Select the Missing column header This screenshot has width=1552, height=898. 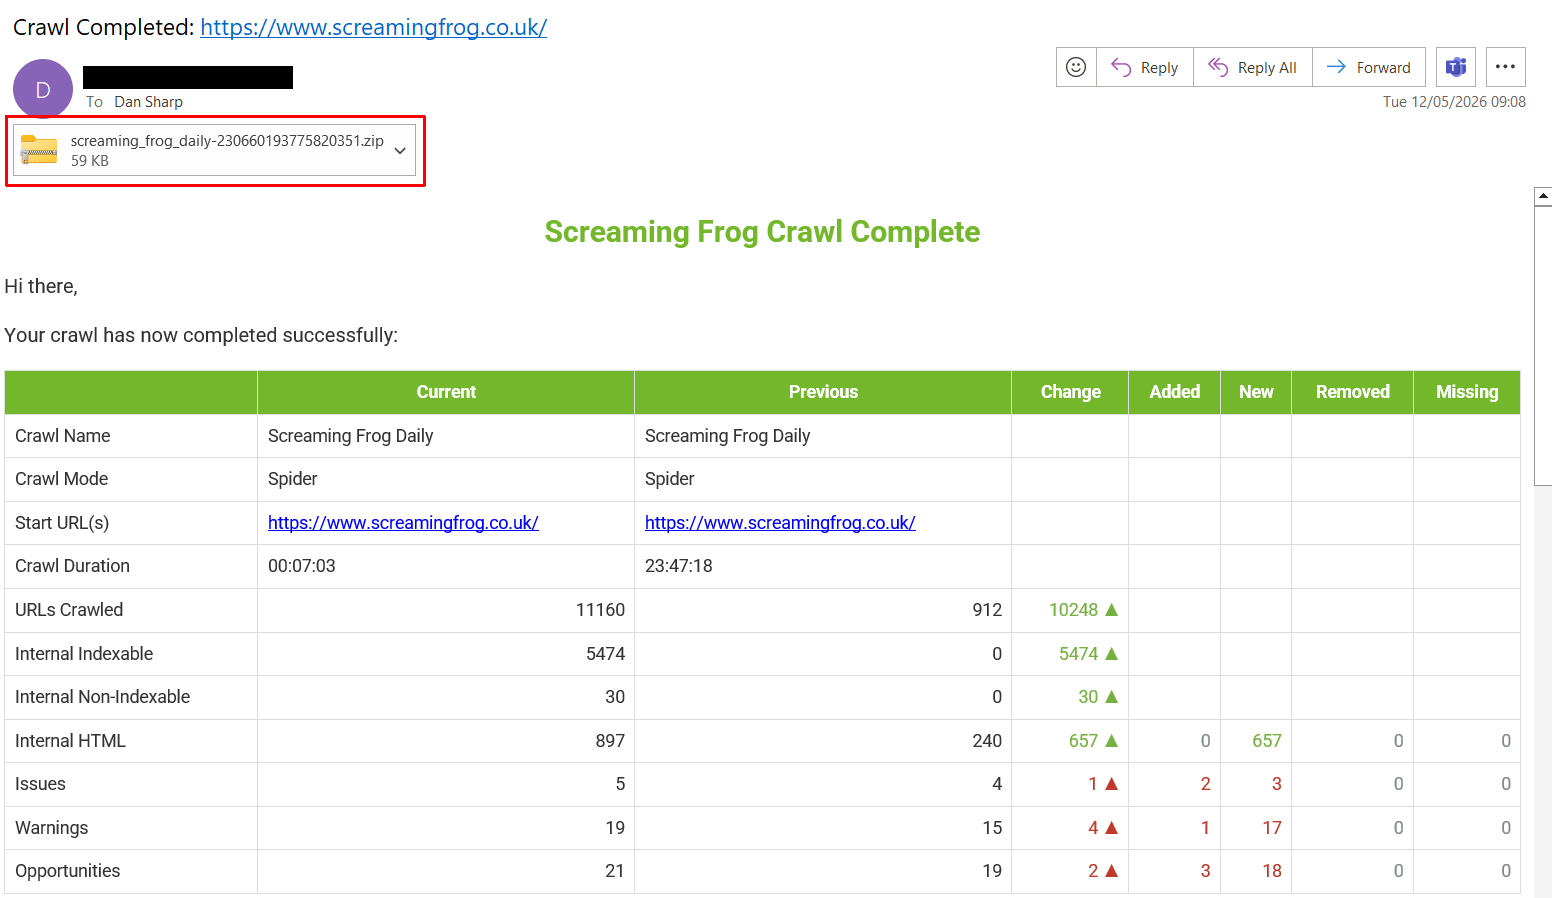click(1467, 392)
